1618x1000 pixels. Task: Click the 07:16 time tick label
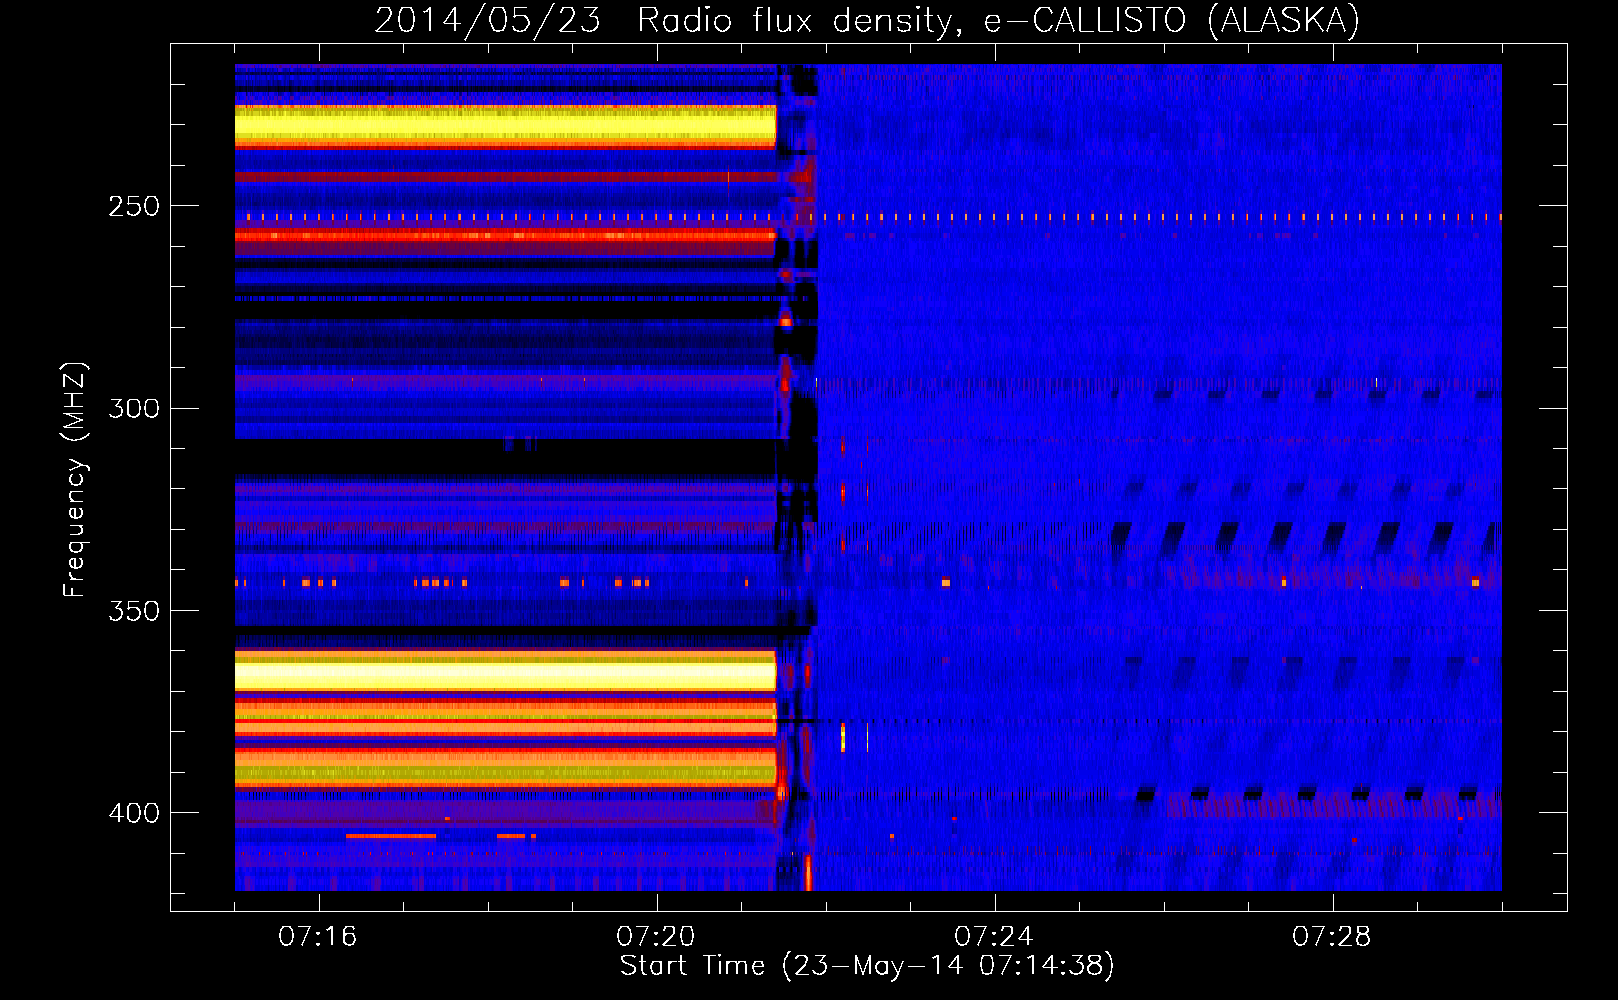(318, 937)
